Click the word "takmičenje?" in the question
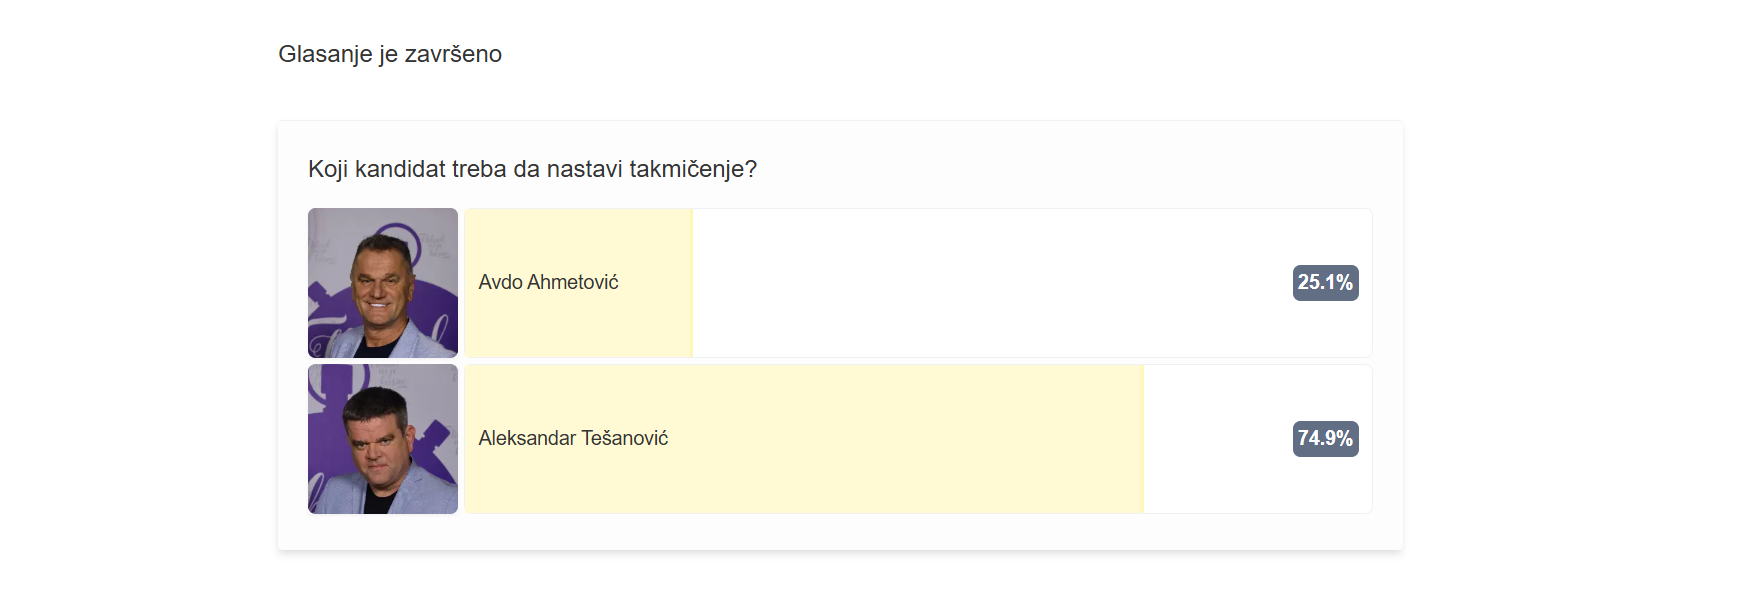 click(693, 170)
